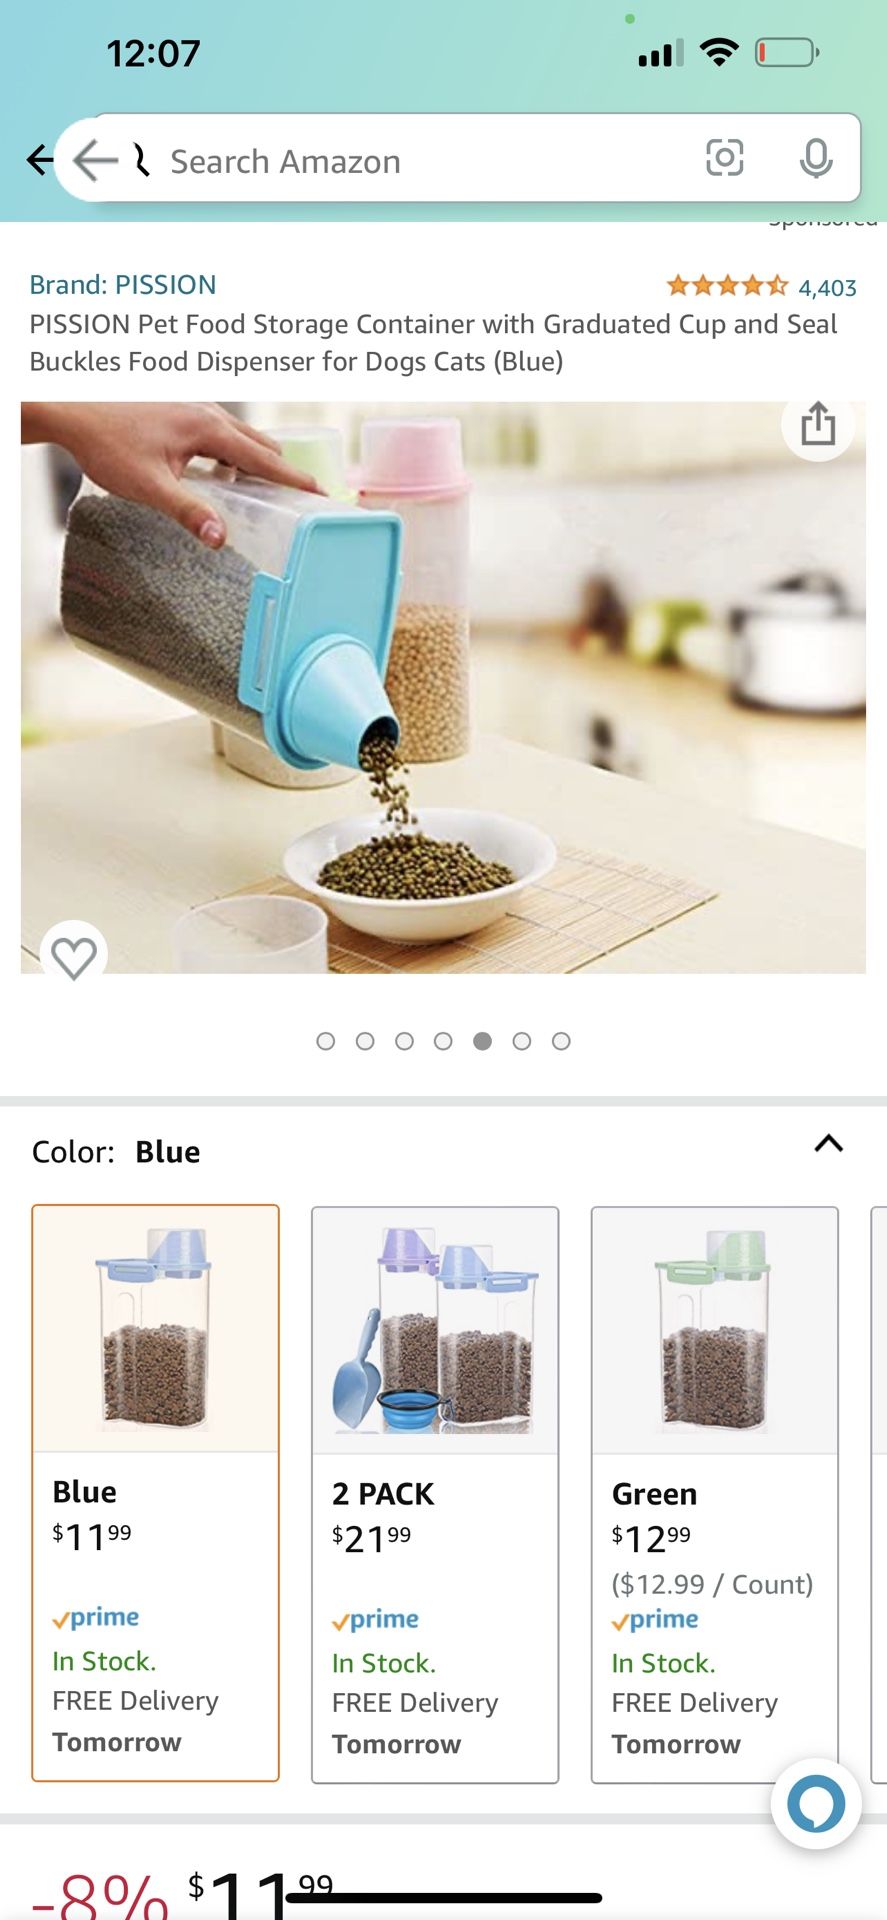Tap the black back arrow
The image size is (887, 1920).
(39, 159)
